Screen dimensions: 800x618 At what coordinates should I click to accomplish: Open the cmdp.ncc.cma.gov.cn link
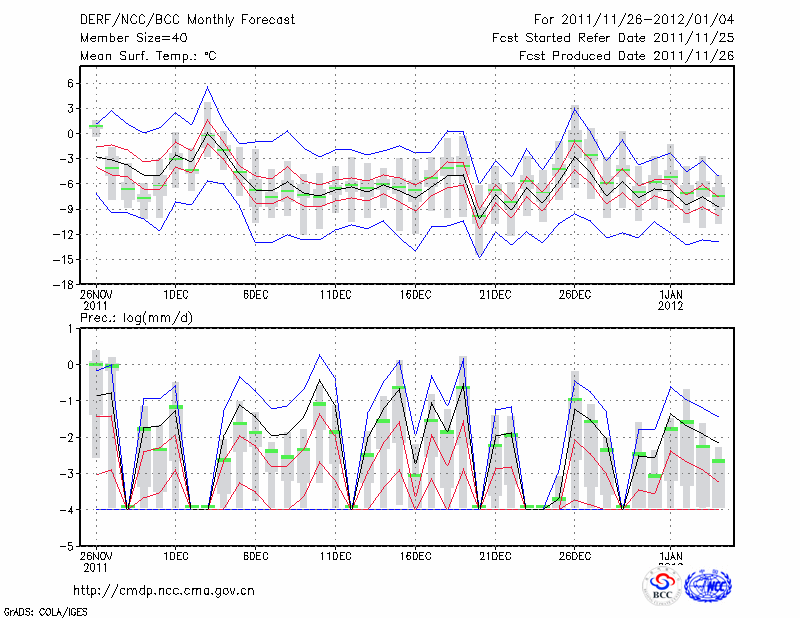click(165, 590)
